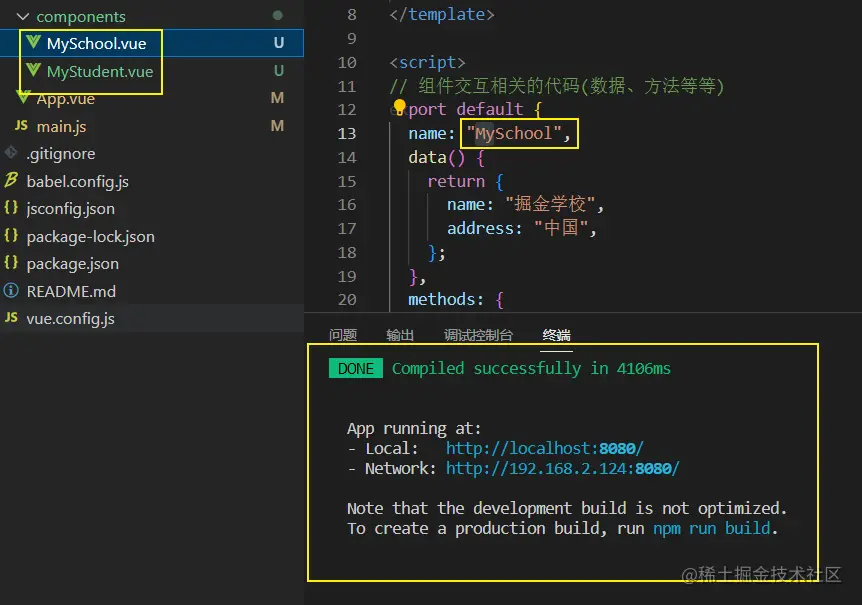
Task: Click the Vue icon beside MySchool.vue
Action: (34, 42)
